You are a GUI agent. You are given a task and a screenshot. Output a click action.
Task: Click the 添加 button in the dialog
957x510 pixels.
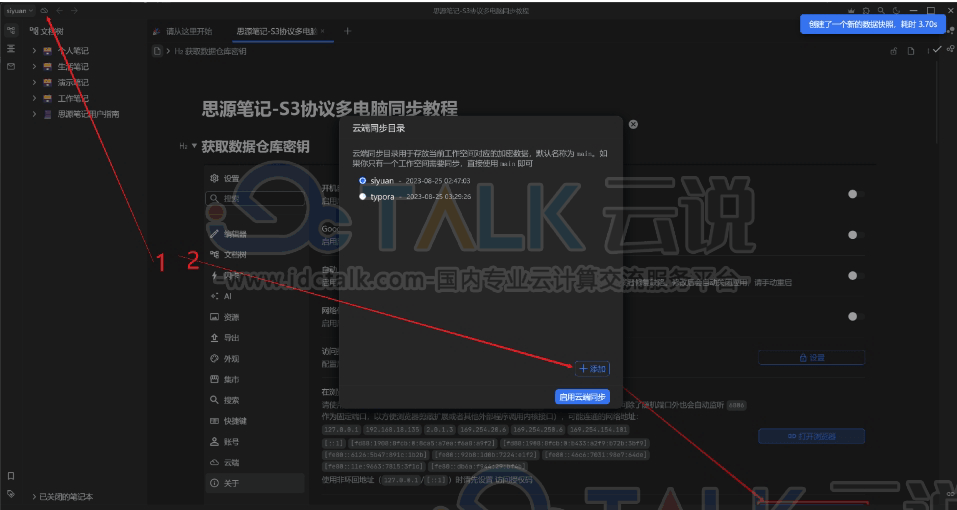592,368
